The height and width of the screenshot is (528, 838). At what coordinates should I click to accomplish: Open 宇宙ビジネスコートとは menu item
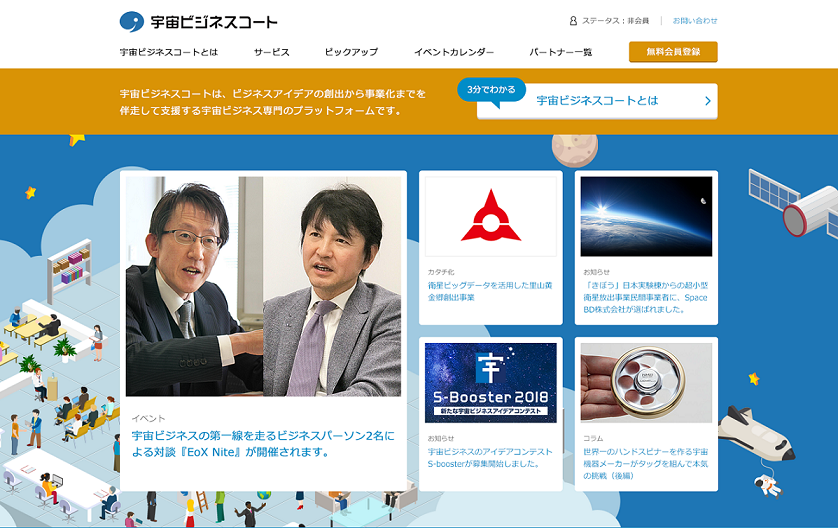[169, 52]
